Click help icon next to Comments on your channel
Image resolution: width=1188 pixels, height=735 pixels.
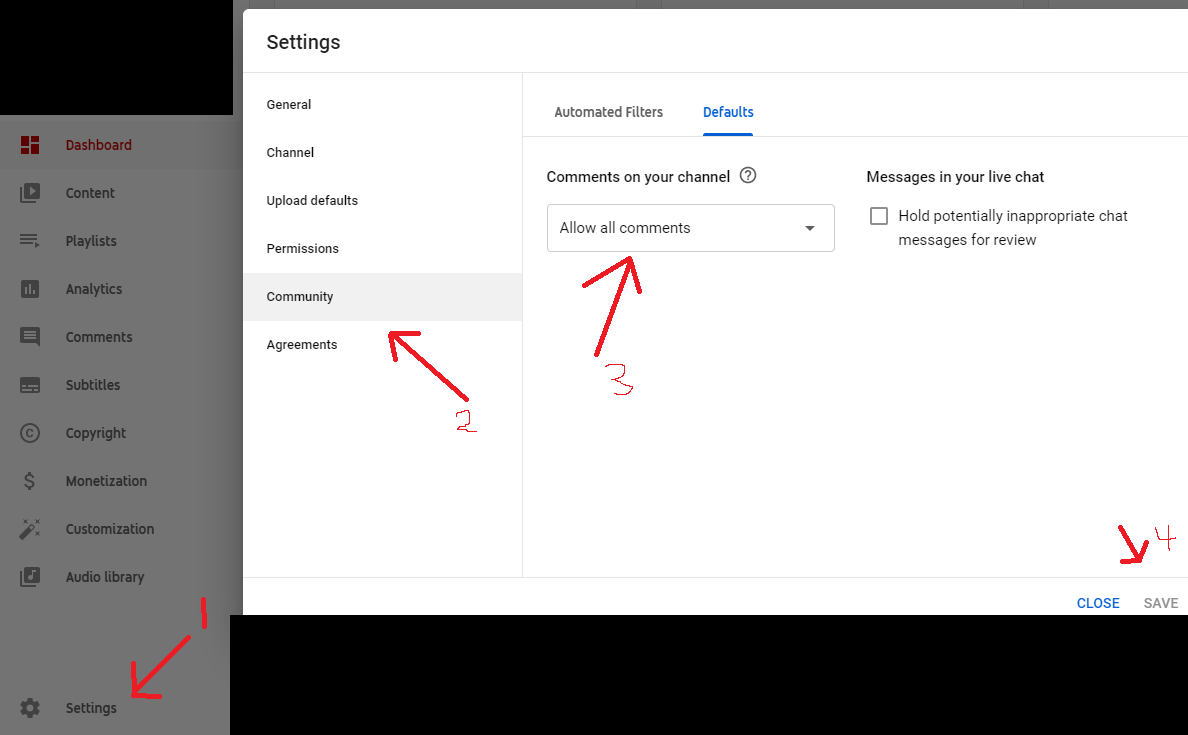[x=748, y=176]
